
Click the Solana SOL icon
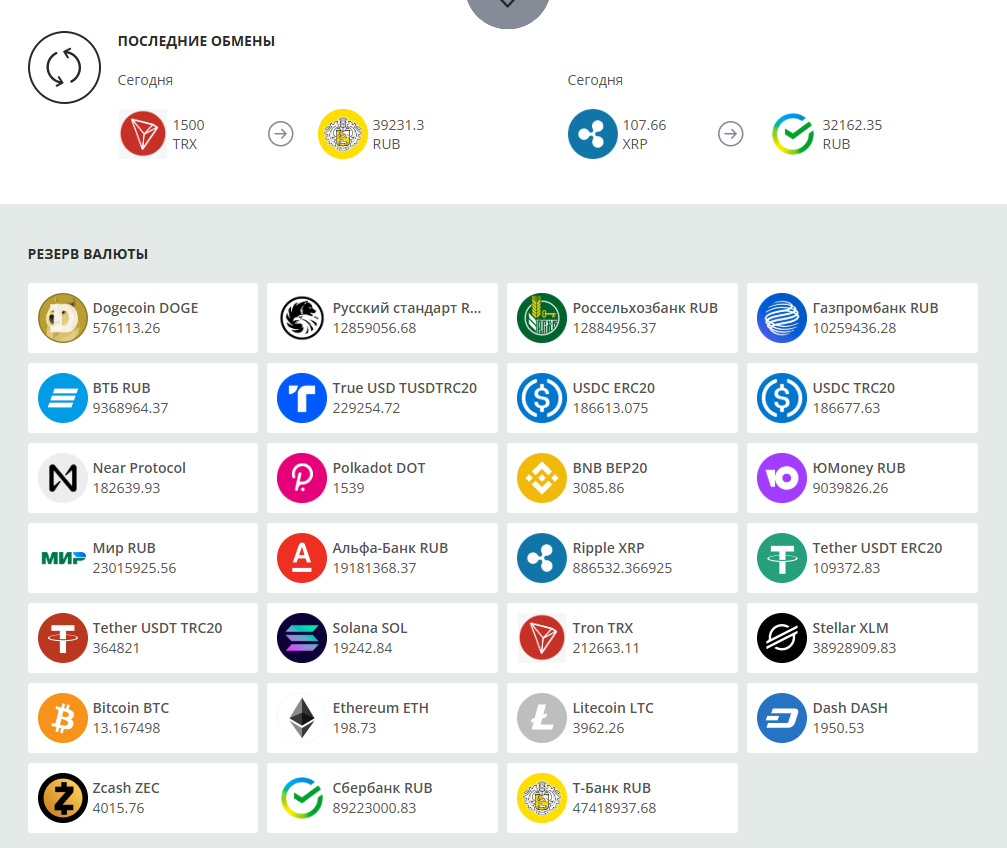(302, 638)
